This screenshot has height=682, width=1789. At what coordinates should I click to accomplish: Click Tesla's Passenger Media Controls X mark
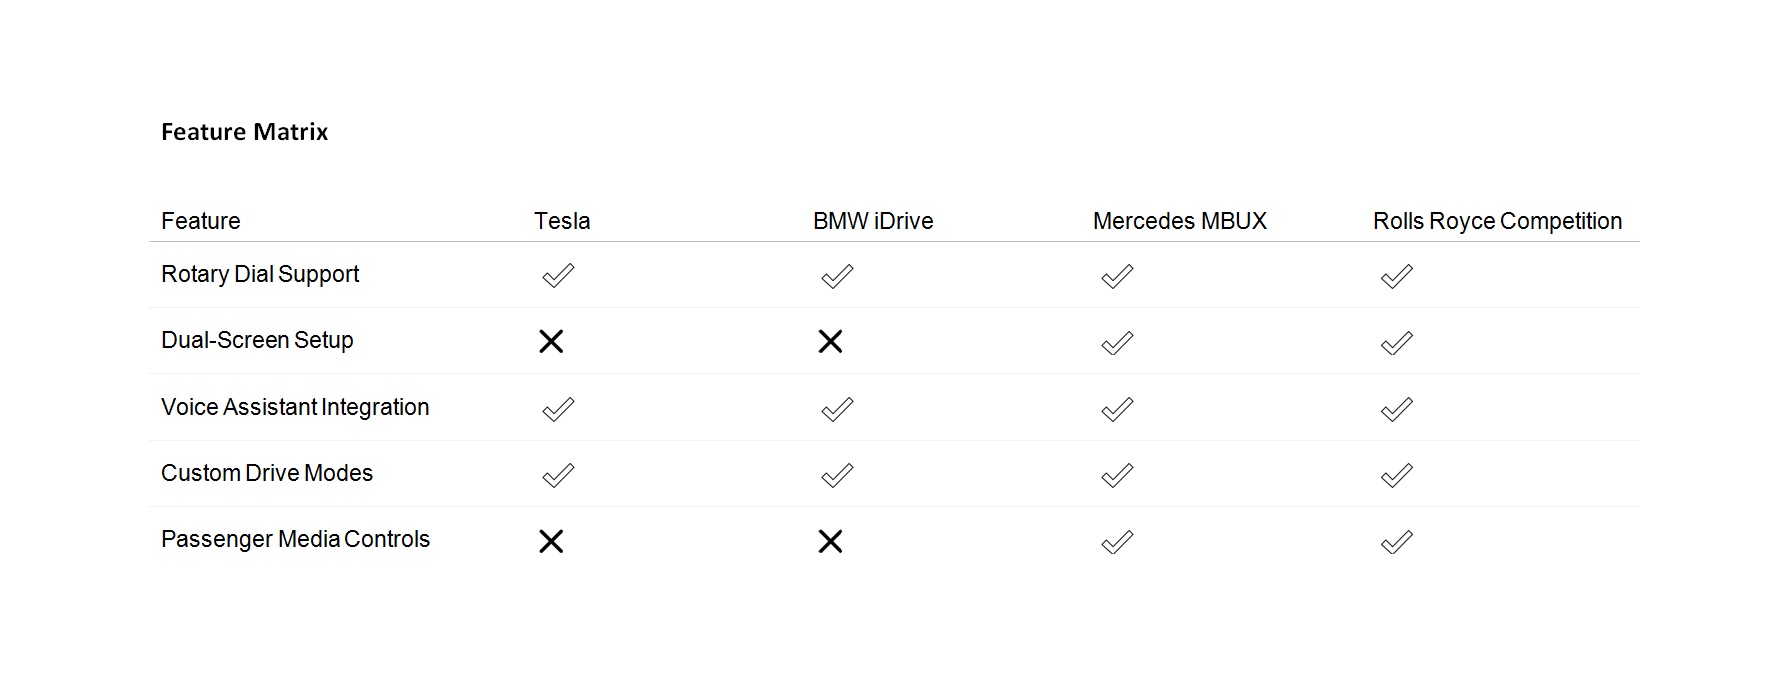click(551, 542)
